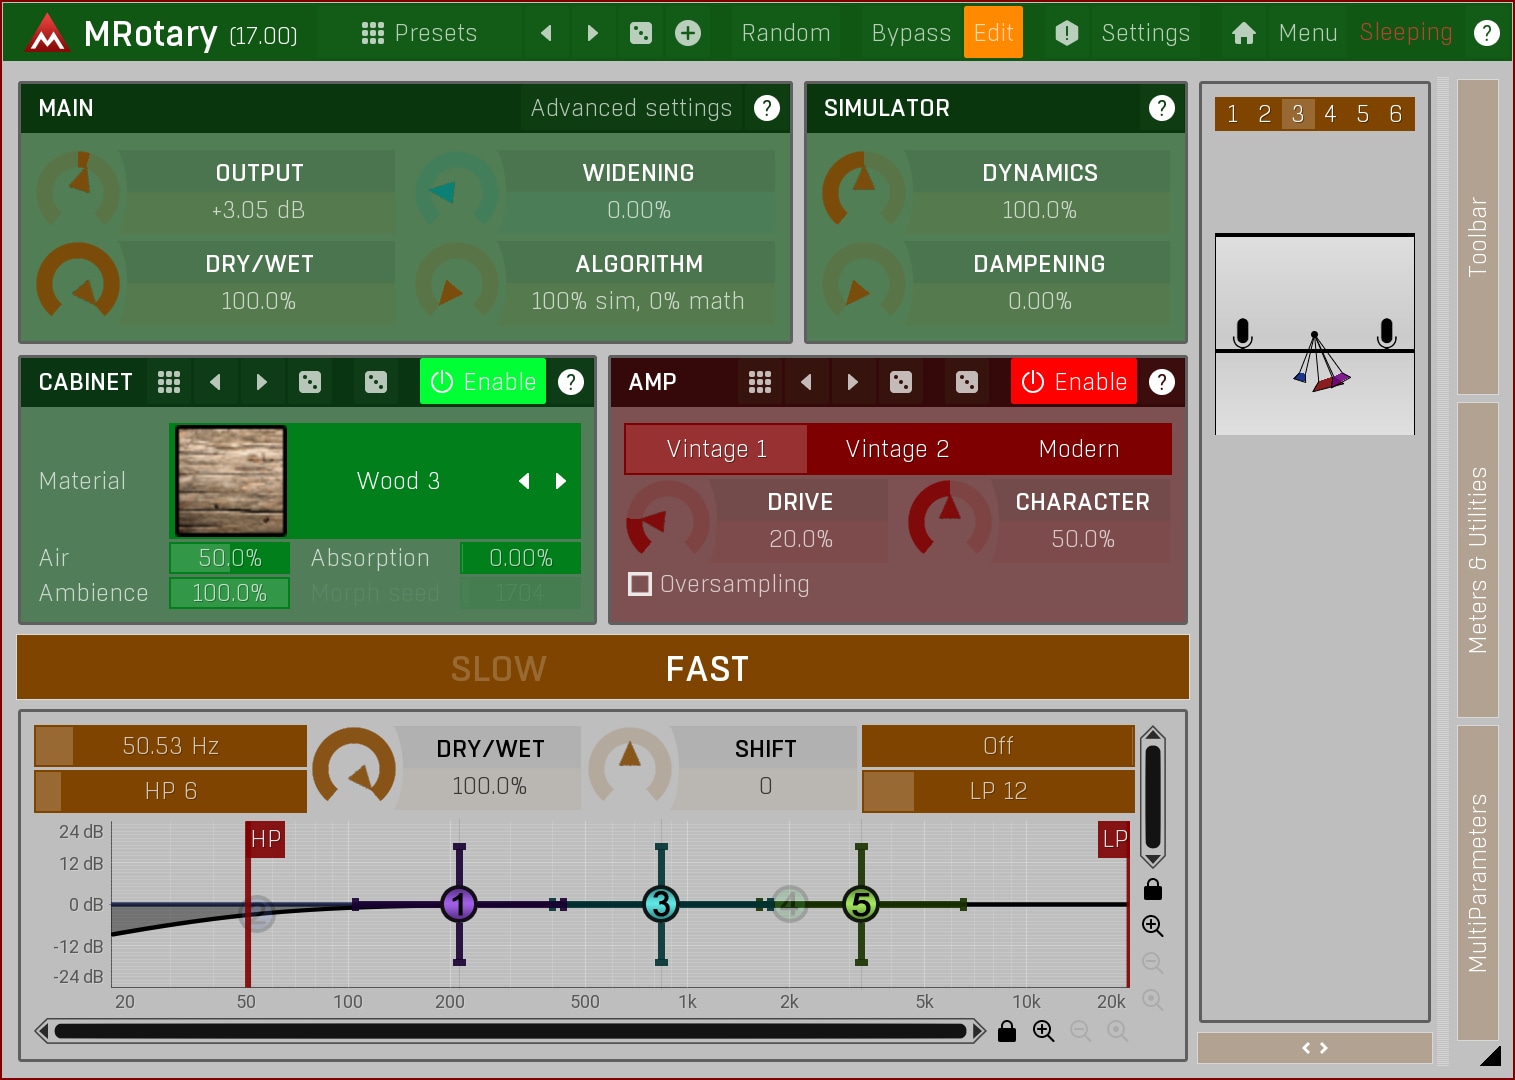Open the HP 6 filter type selector
The height and width of the screenshot is (1080, 1515).
171,791
